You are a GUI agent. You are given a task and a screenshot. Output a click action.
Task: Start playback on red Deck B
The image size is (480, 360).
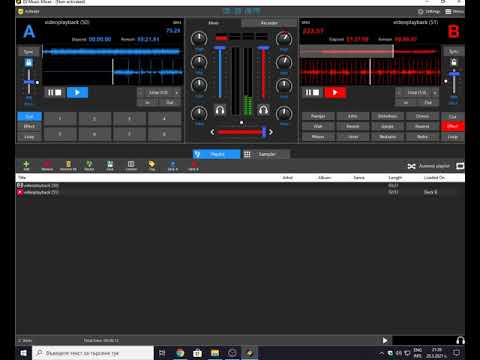pyautogui.click(x=335, y=92)
